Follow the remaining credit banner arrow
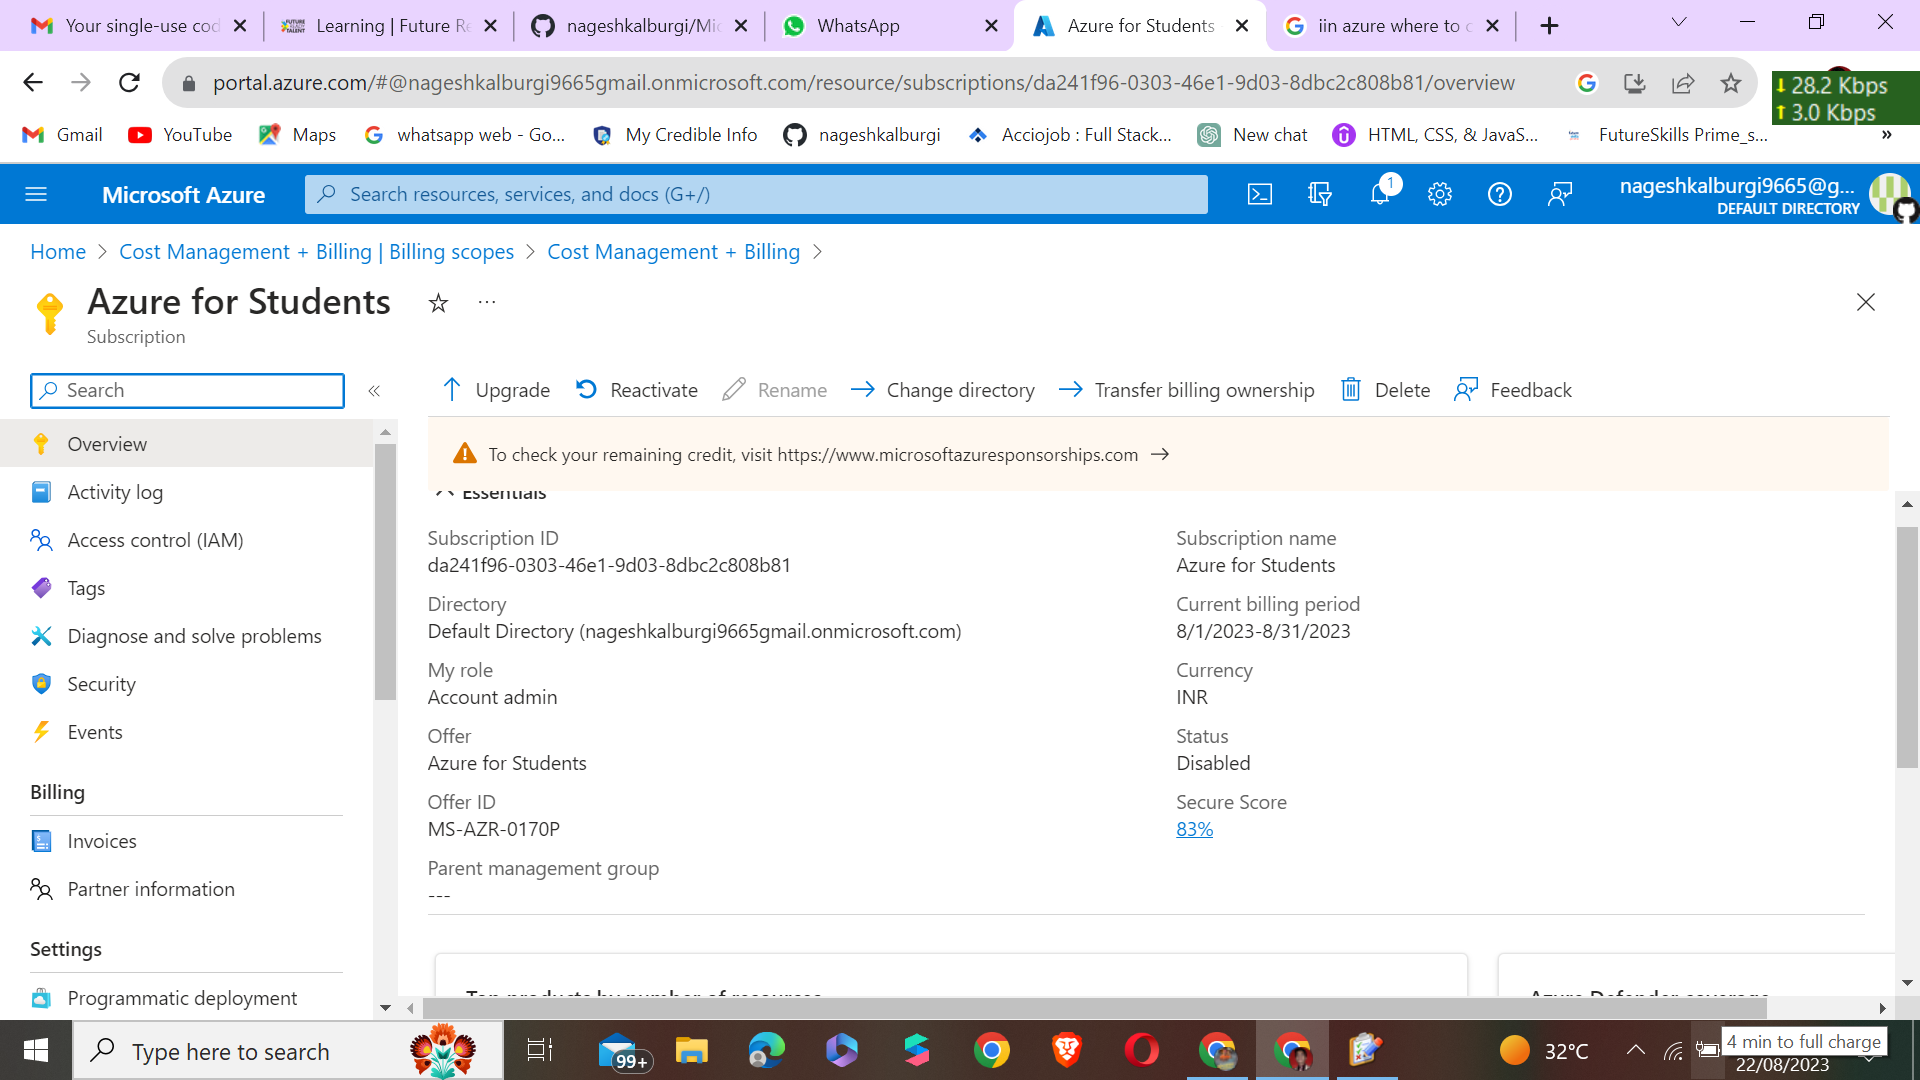Viewport: 1920px width, 1080px height. pos(1160,454)
